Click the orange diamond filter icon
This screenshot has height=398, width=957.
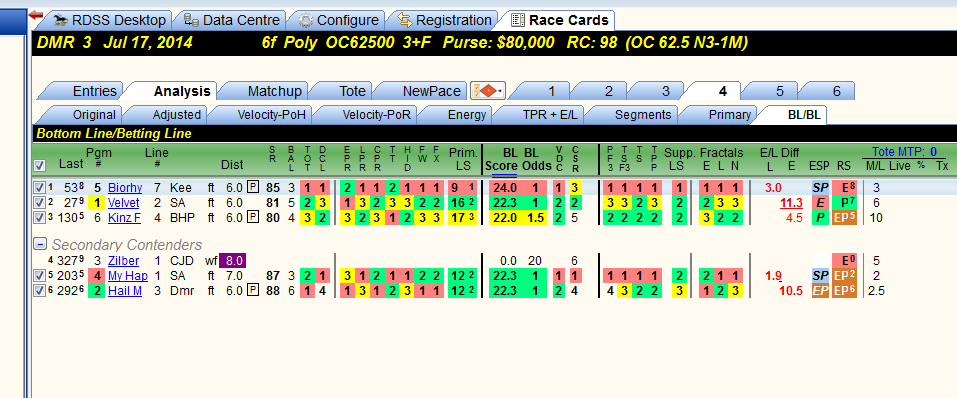click(487, 92)
